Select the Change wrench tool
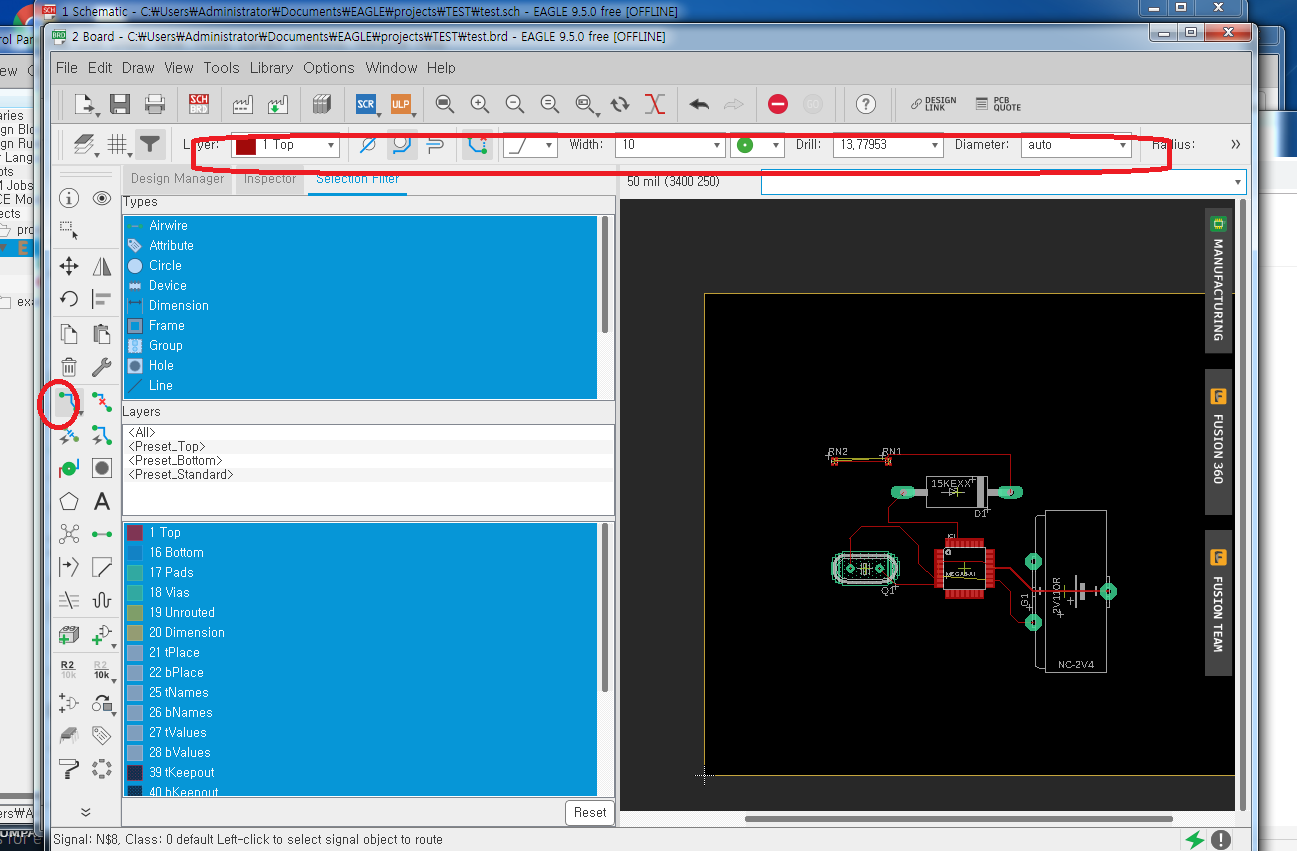Image resolution: width=1297 pixels, height=851 pixels. (x=101, y=367)
